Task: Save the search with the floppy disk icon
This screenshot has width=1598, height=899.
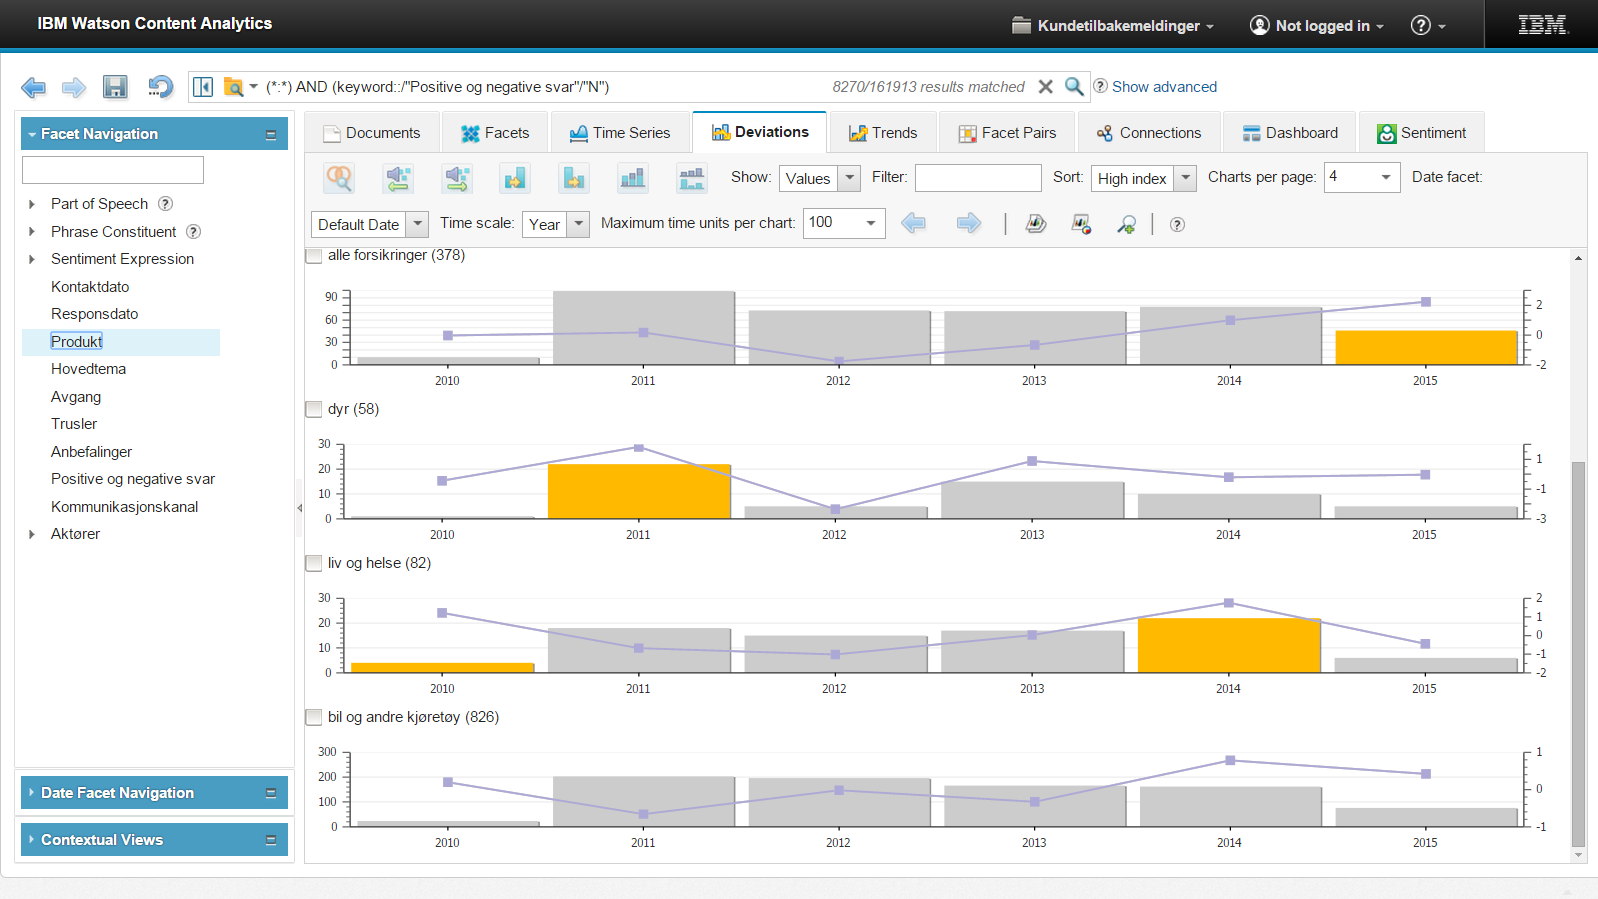Action: click(x=116, y=87)
